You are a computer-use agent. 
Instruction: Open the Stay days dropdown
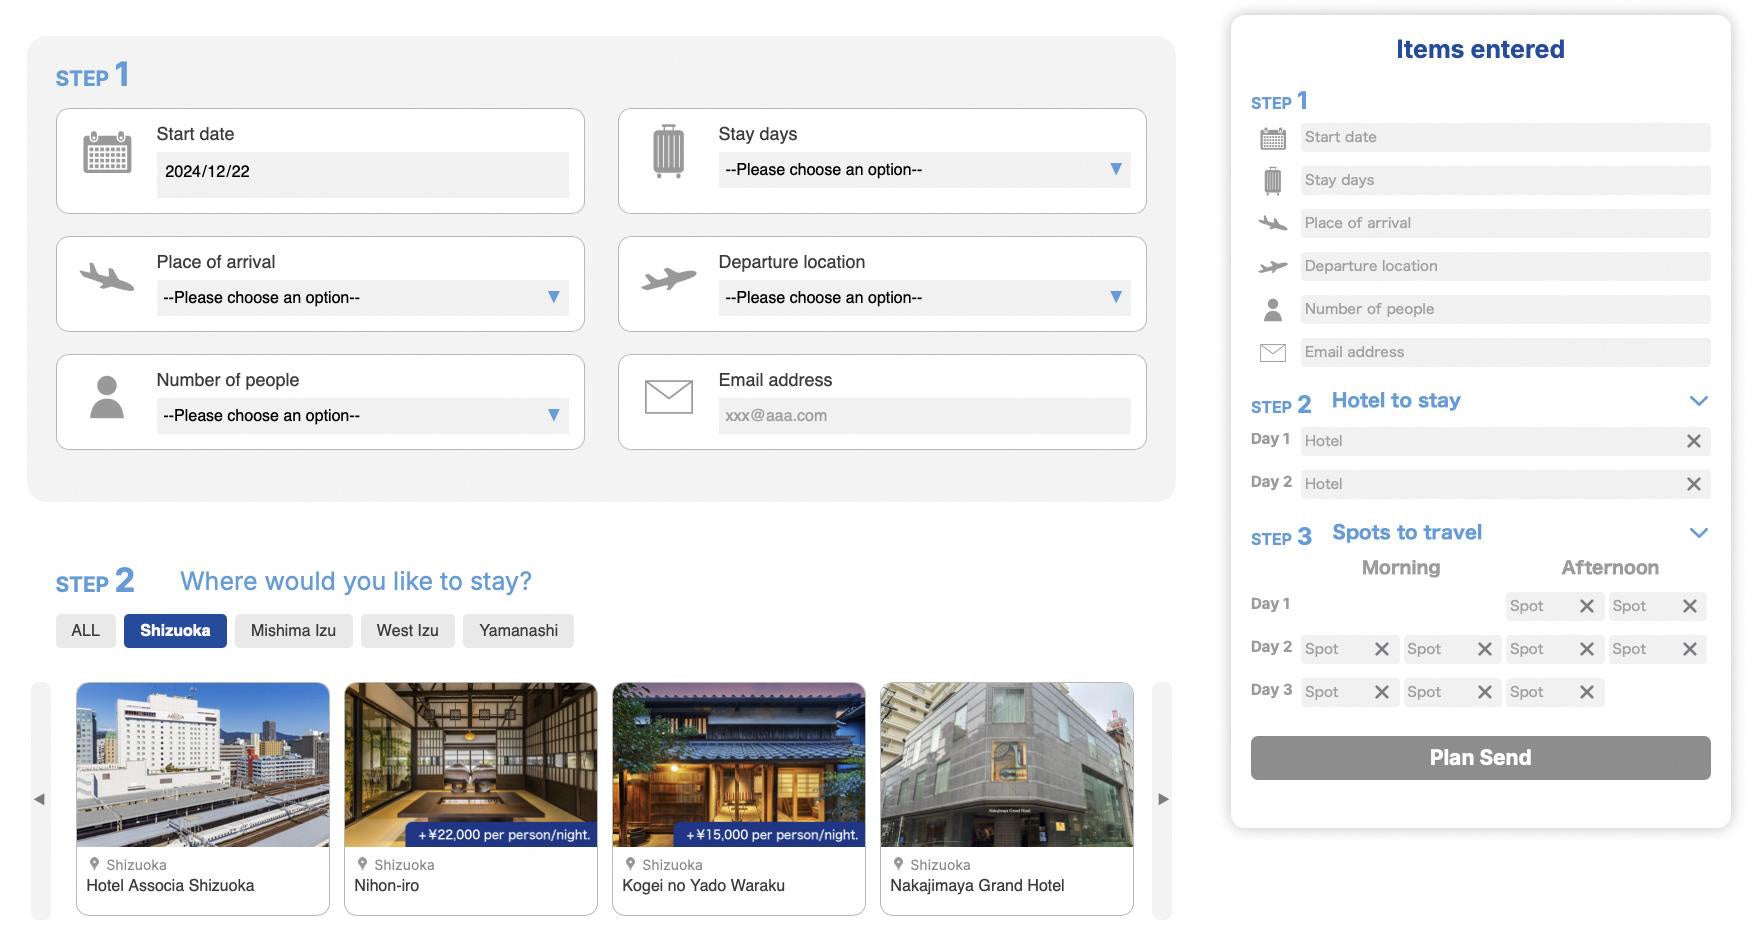tap(924, 170)
